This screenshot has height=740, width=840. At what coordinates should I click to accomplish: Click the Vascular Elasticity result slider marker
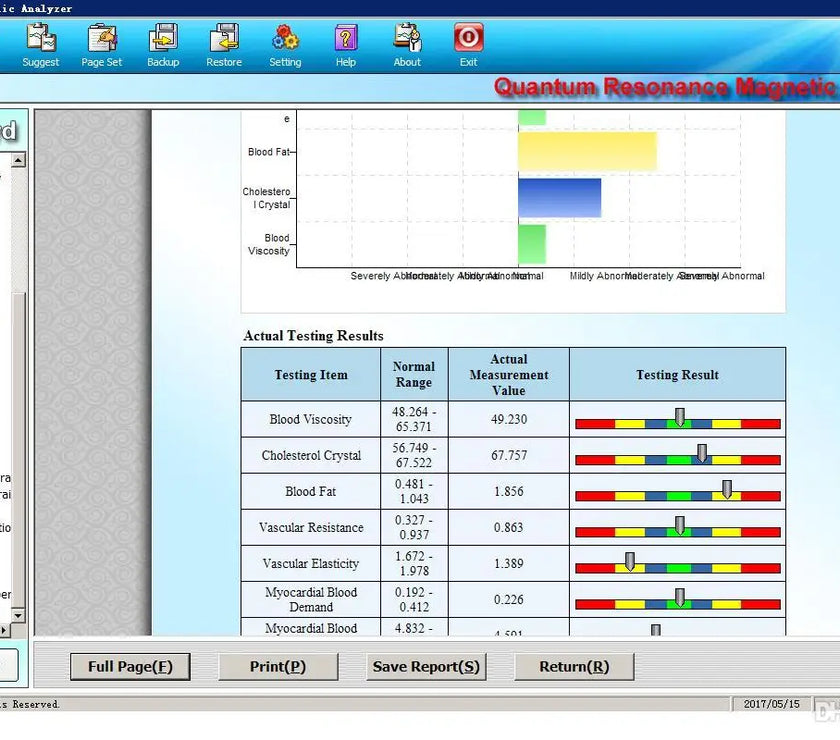(x=630, y=562)
